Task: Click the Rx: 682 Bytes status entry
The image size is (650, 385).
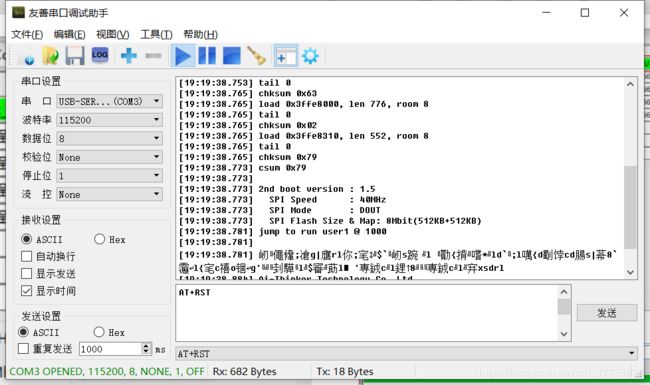Action: [245, 372]
